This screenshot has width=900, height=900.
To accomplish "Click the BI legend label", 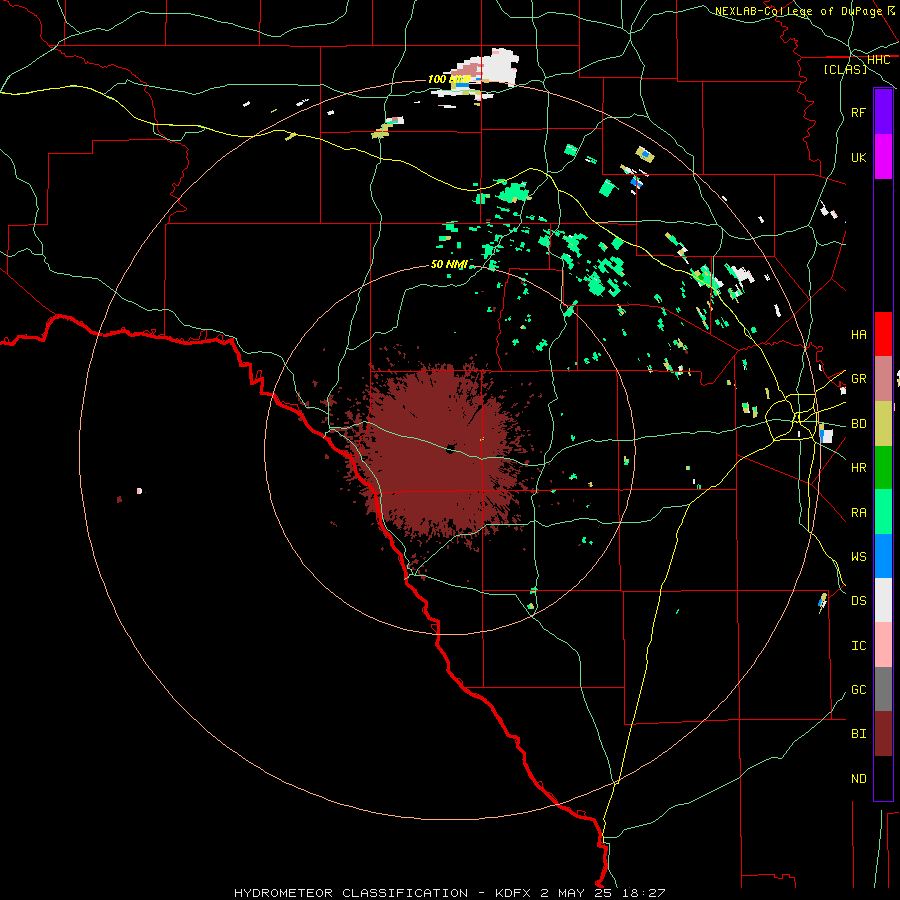I will point(858,734).
